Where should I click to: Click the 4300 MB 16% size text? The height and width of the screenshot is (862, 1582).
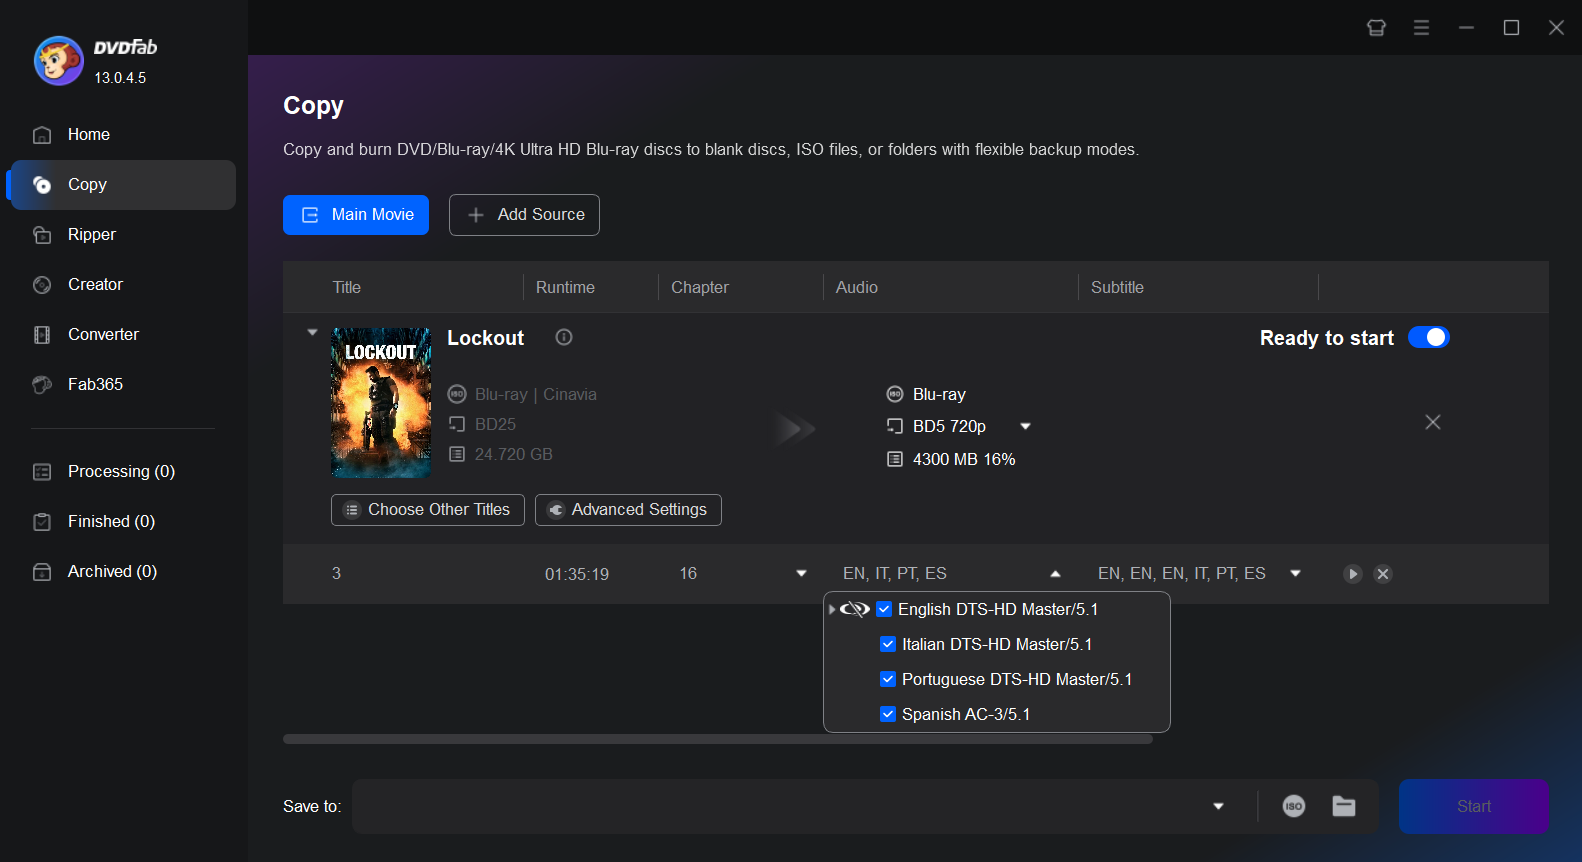click(x=964, y=460)
